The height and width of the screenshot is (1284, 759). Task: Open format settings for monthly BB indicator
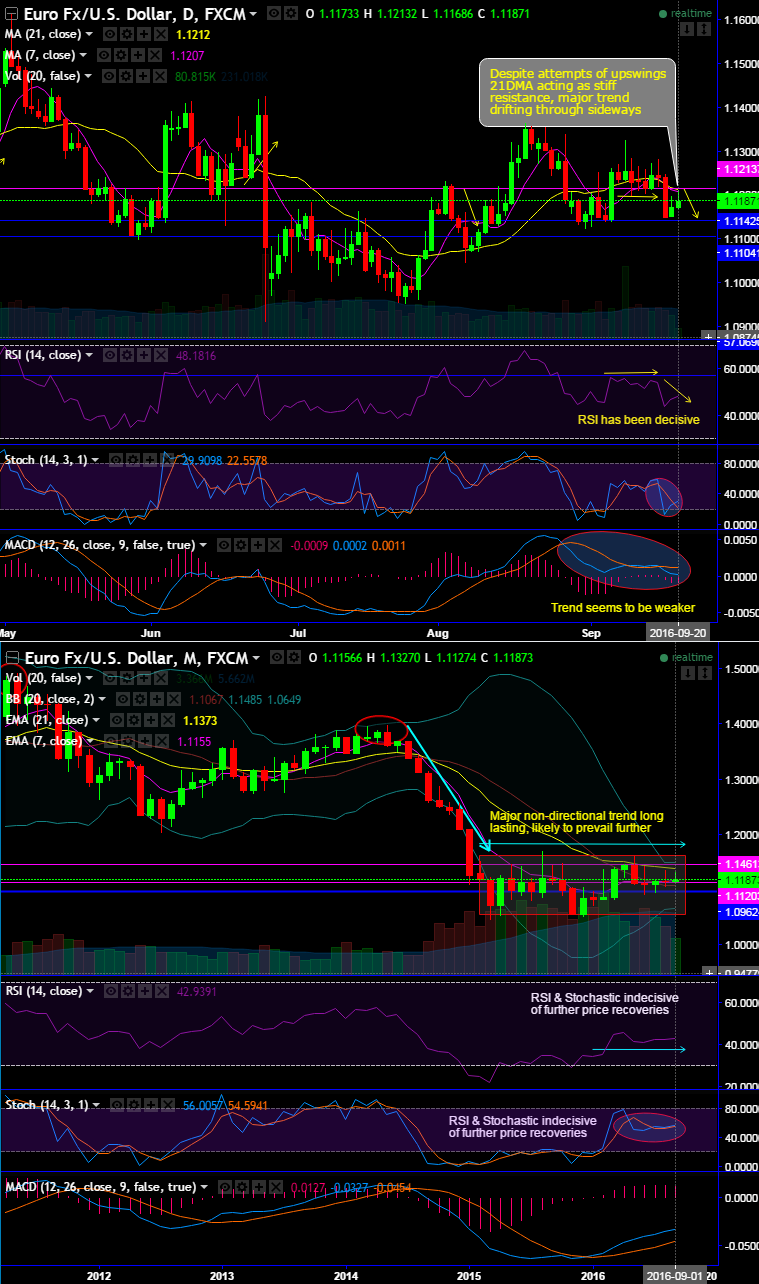tap(137, 699)
